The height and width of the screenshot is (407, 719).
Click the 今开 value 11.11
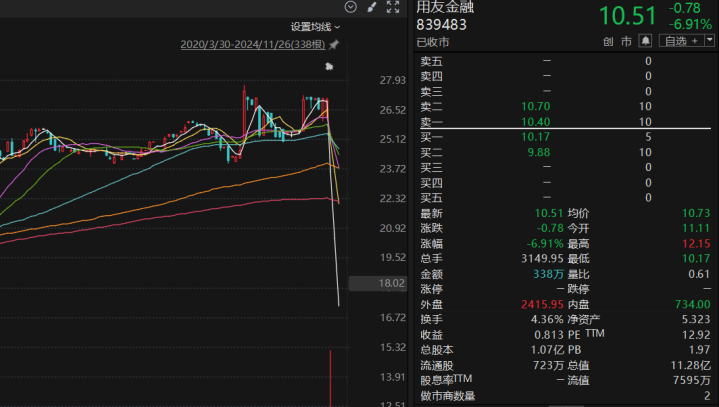(x=696, y=228)
